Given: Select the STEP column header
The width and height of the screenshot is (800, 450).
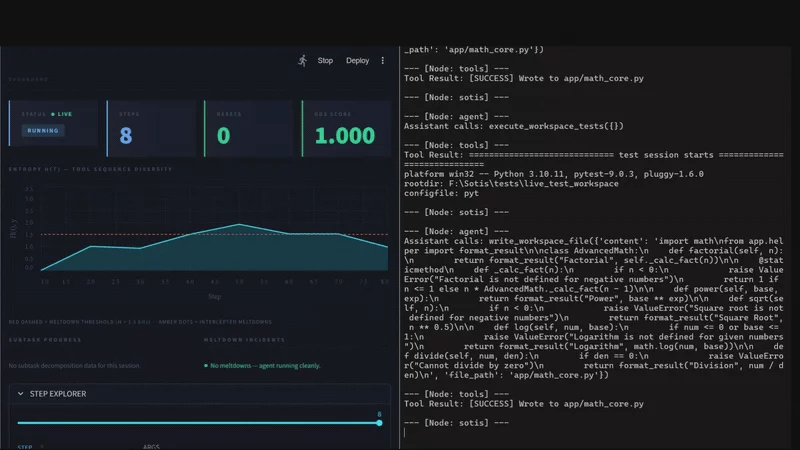Looking at the screenshot, I should (24, 447).
